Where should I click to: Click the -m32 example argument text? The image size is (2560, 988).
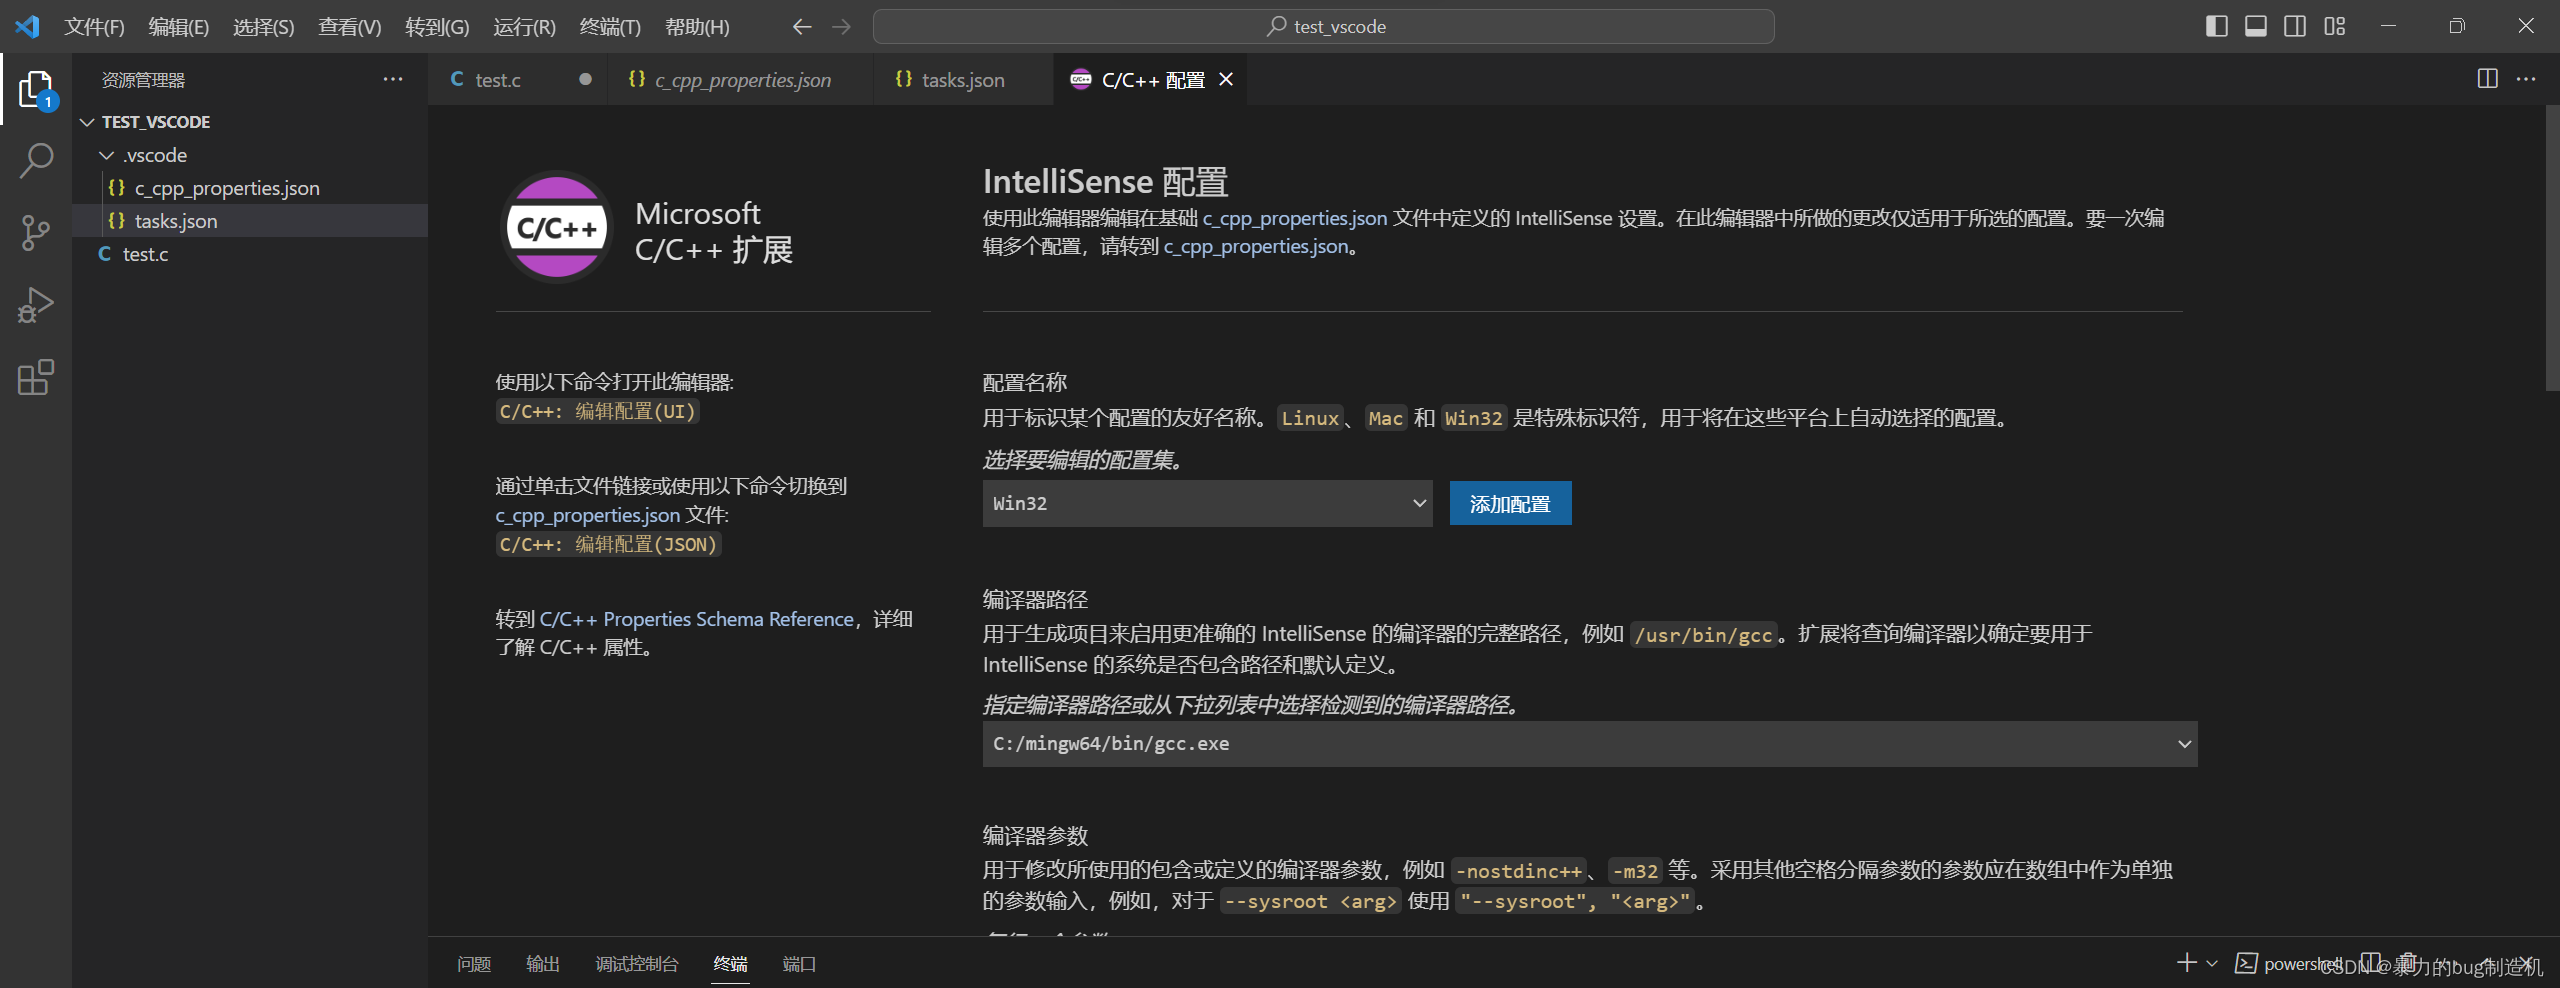(1634, 871)
